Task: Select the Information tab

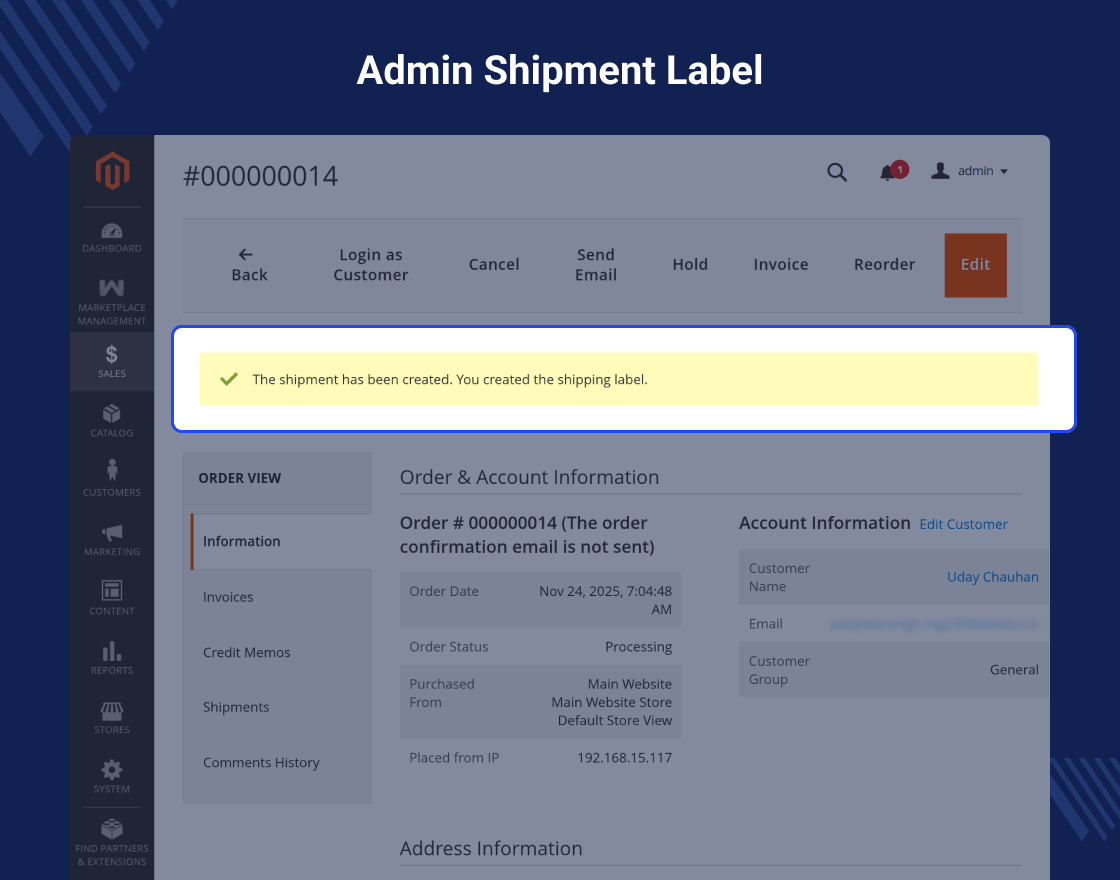Action: [281, 541]
